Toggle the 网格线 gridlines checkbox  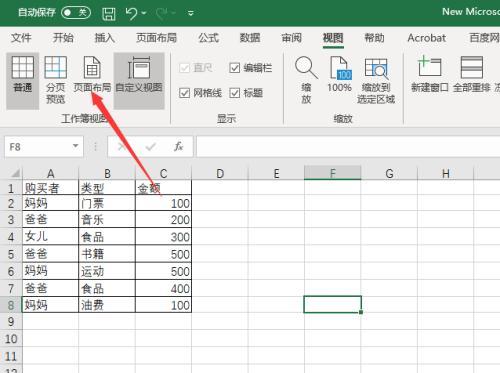click(x=184, y=93)
